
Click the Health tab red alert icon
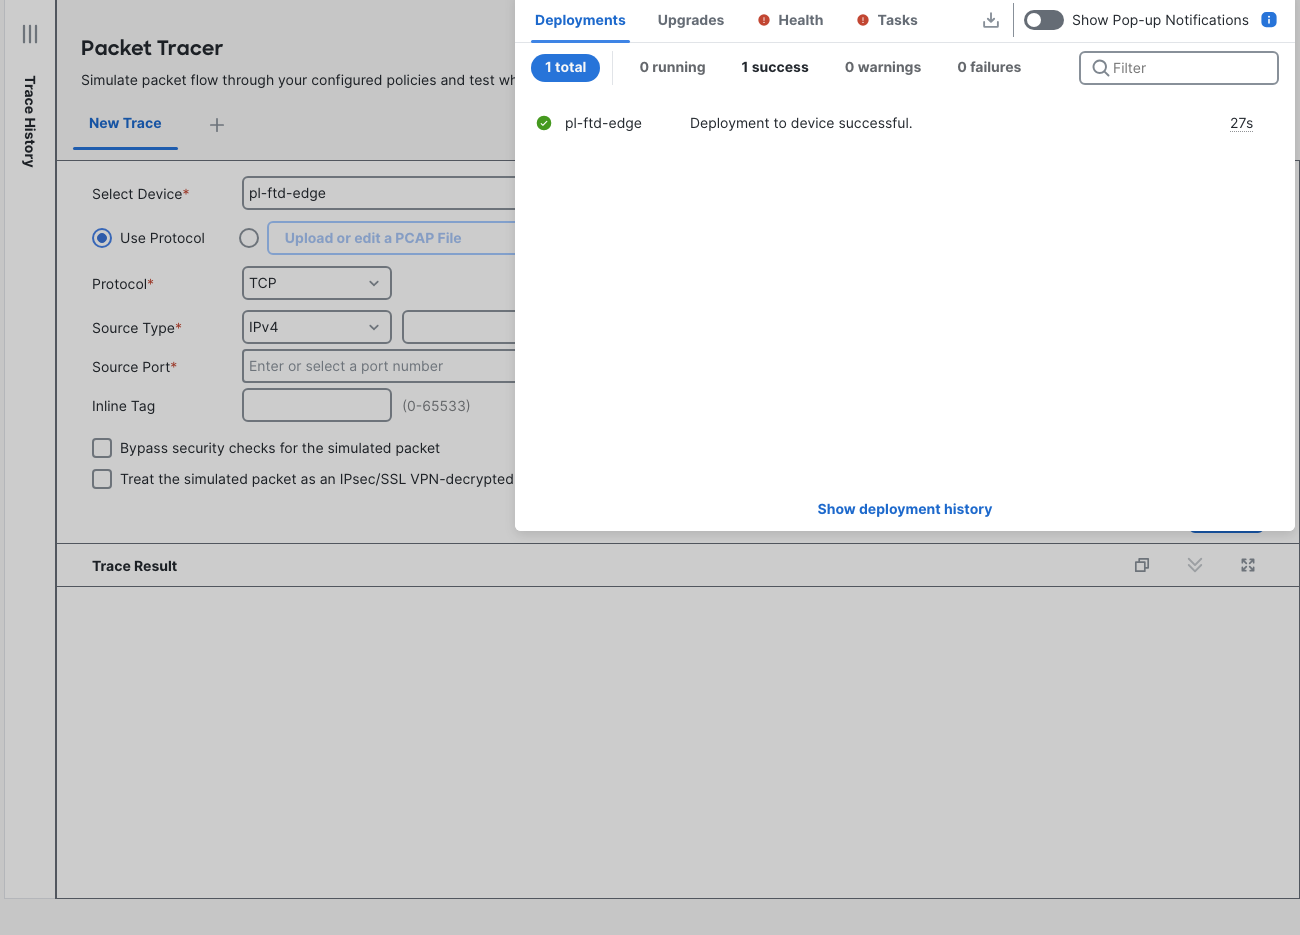pyautogui.click(x=764, y=20)
